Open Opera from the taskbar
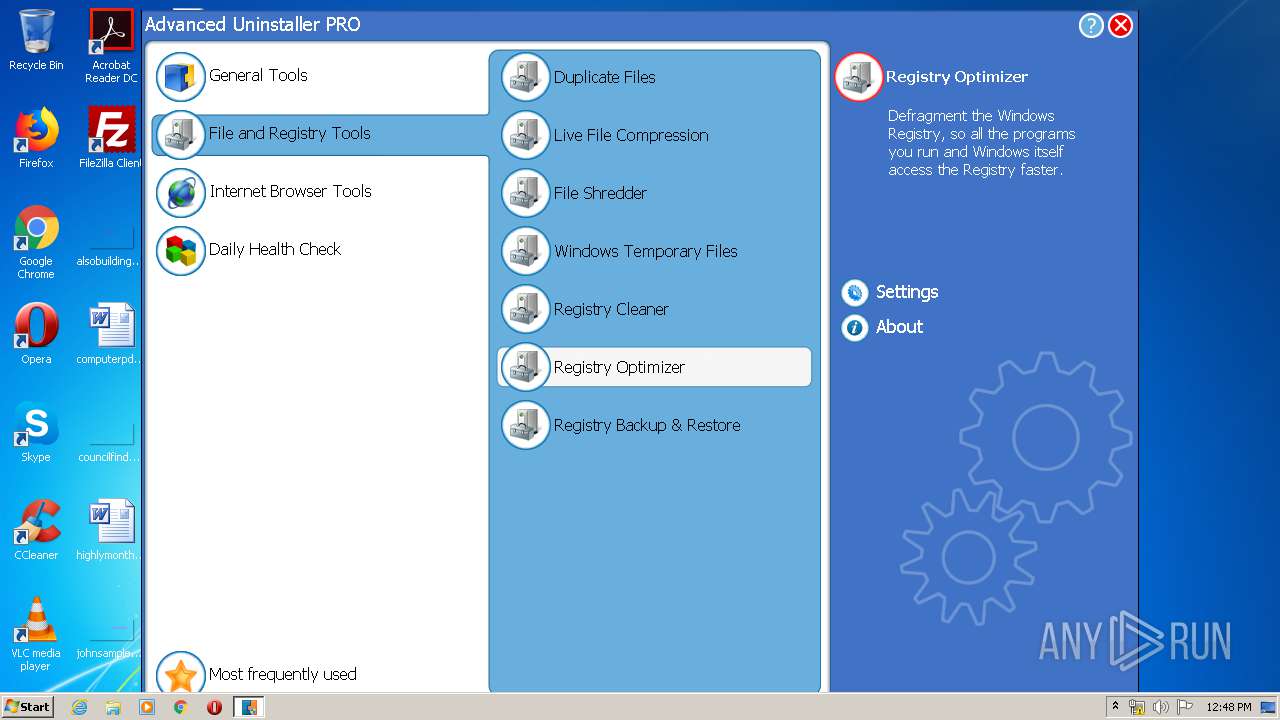Screen dimensions: 1280x720 tap(214, 707)
